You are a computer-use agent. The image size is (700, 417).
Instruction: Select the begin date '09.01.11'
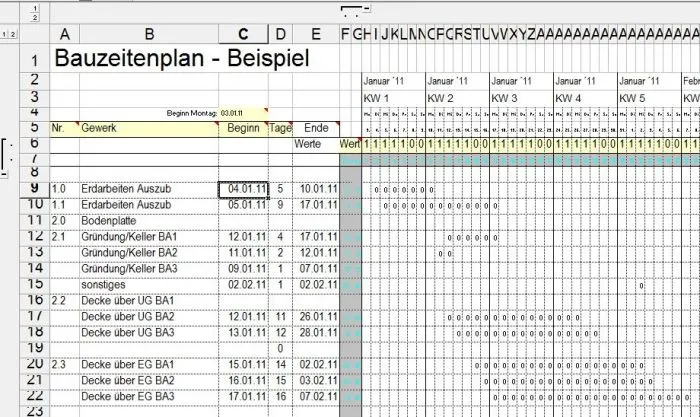click(244, 269)
